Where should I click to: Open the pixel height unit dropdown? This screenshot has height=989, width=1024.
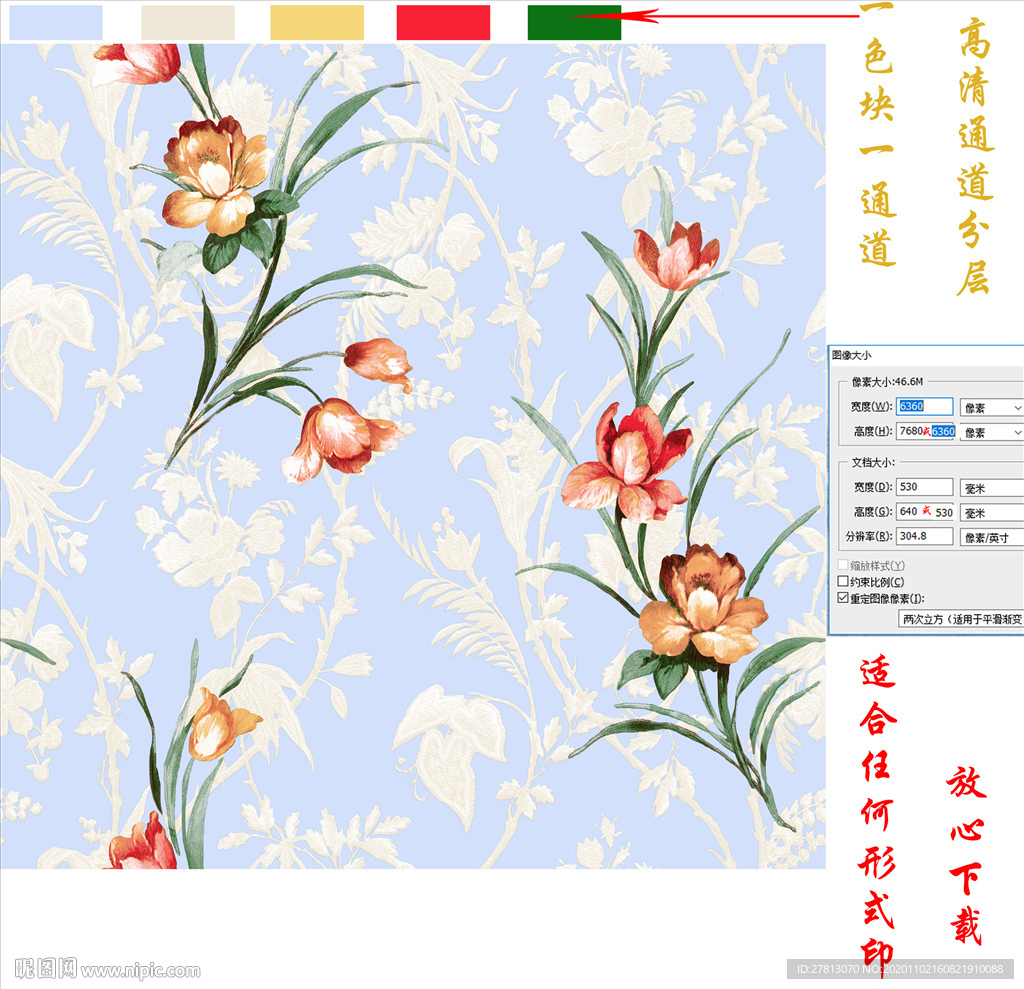991,432
